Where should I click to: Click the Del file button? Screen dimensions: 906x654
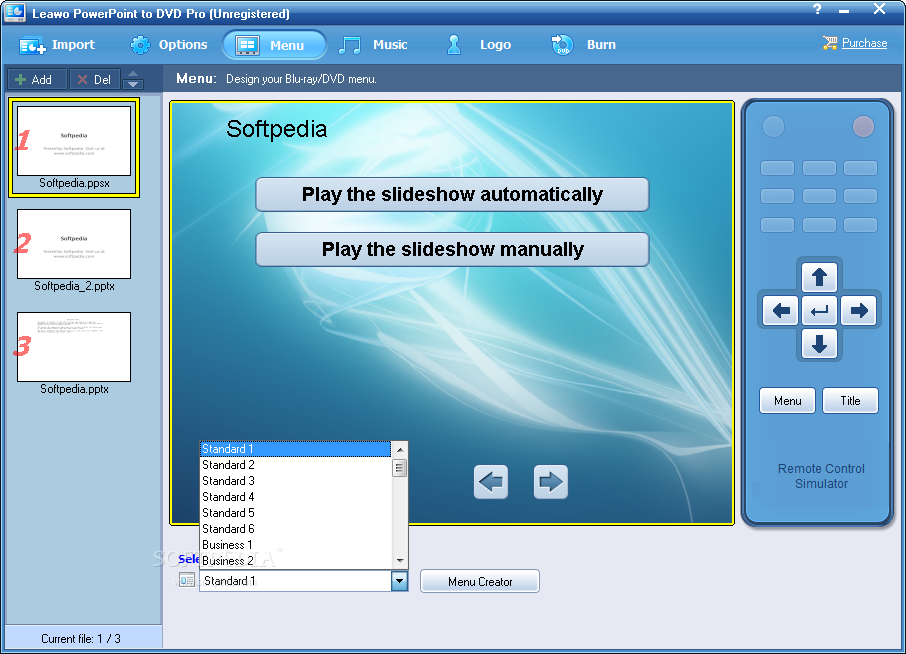pos(95,80)
